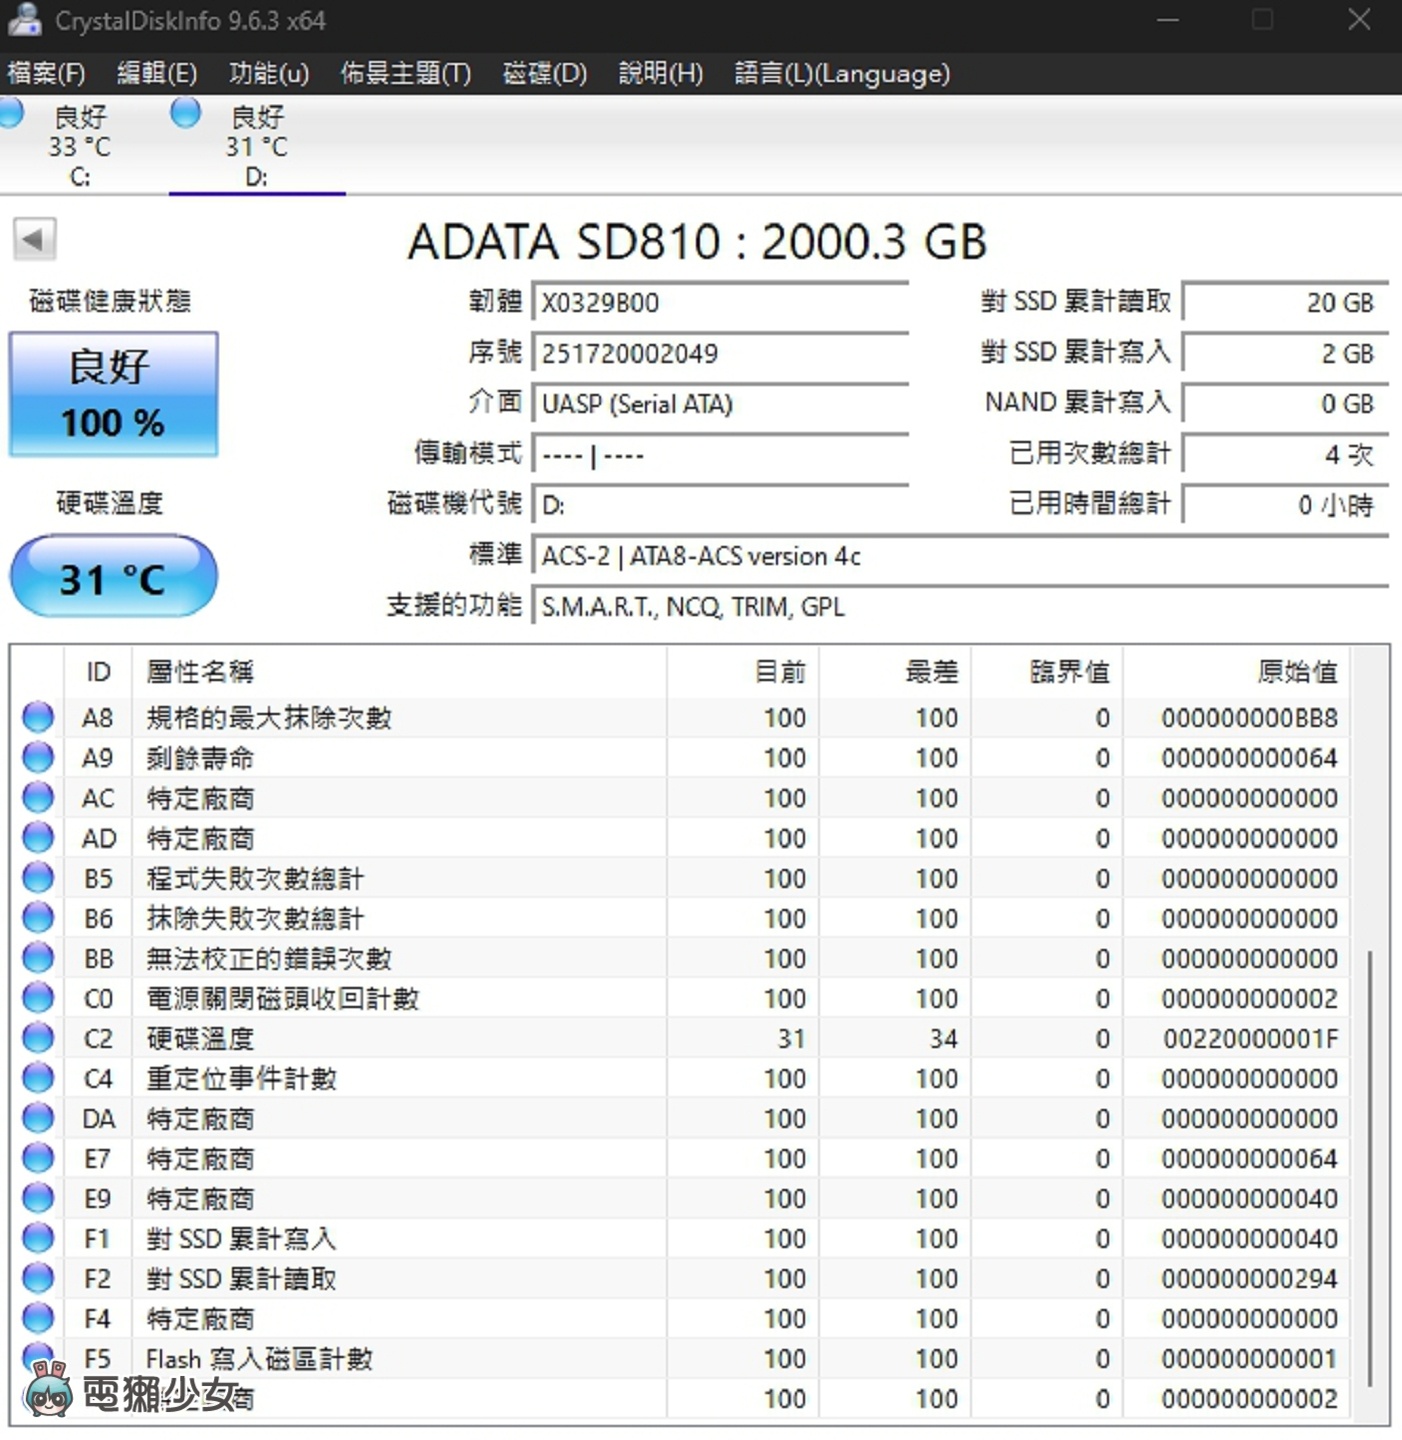
Task: Click the status dot icon for row AD
Action: click(x=38, y=837)
